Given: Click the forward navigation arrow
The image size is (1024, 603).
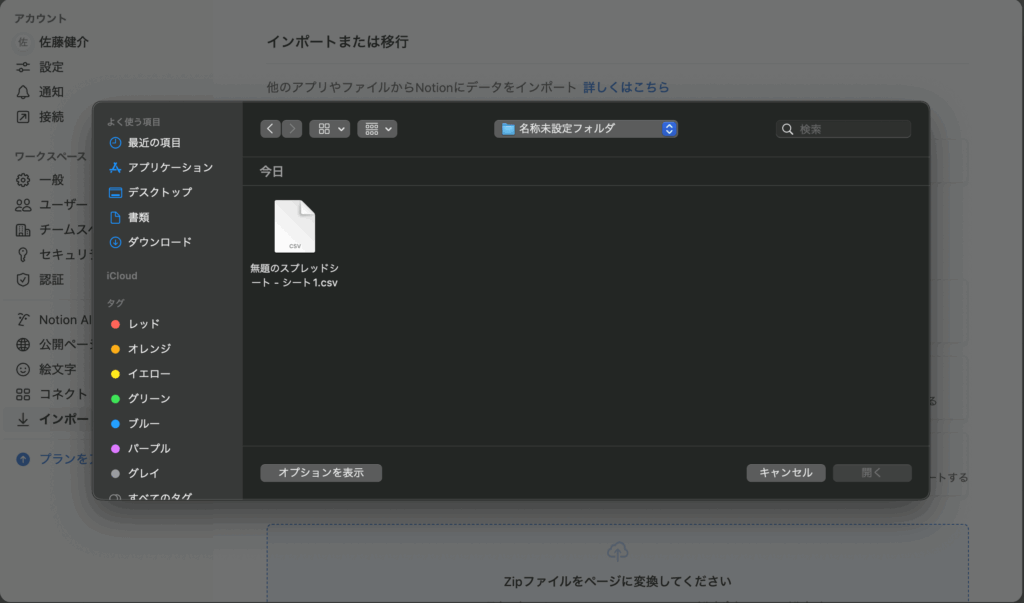Looking at the screenshot, I should [292, 129].
